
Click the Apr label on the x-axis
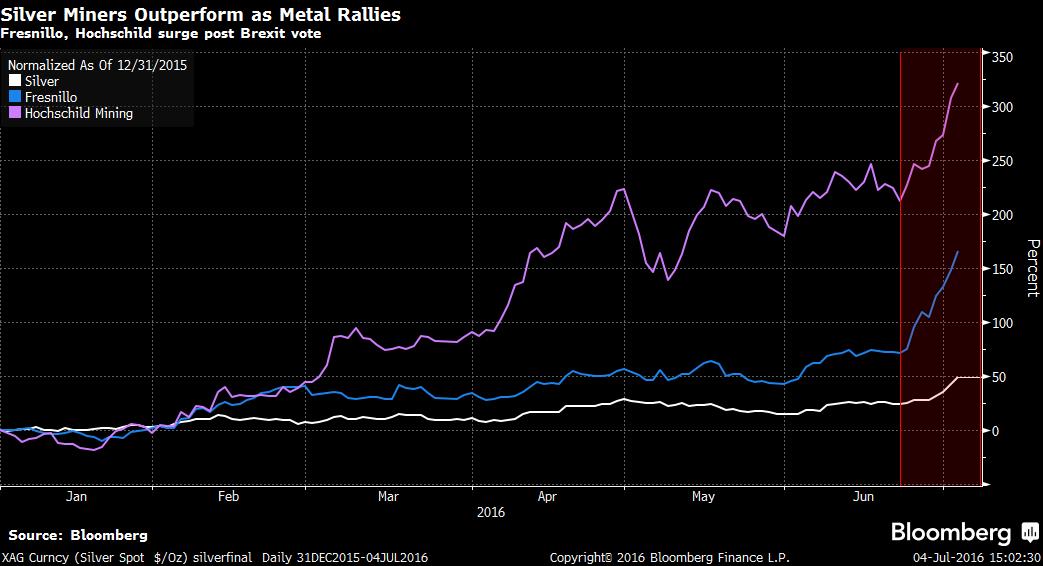[546, 496]
